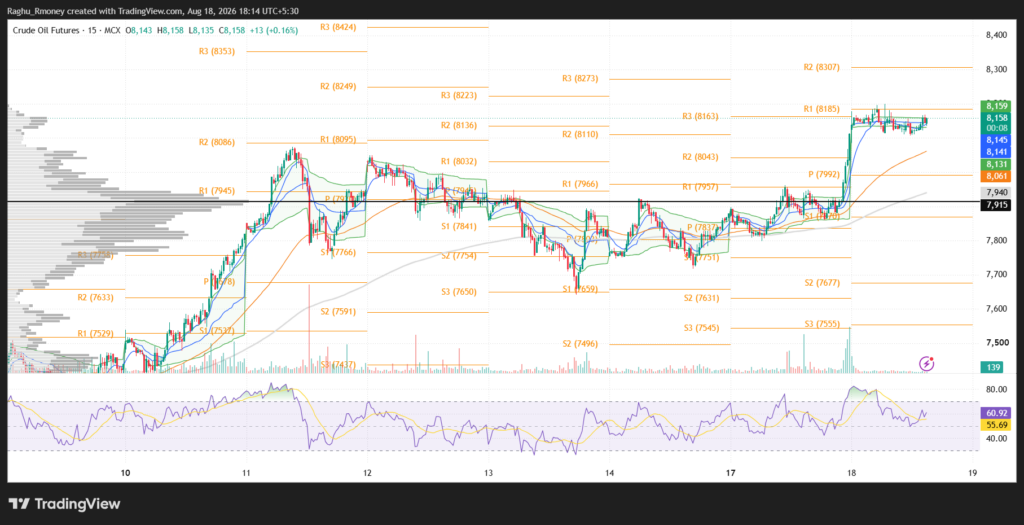Click the 7,800 price axis value
Image resolution: width=1024 pixels, height=525 pixels.
(x=996, y=240)
